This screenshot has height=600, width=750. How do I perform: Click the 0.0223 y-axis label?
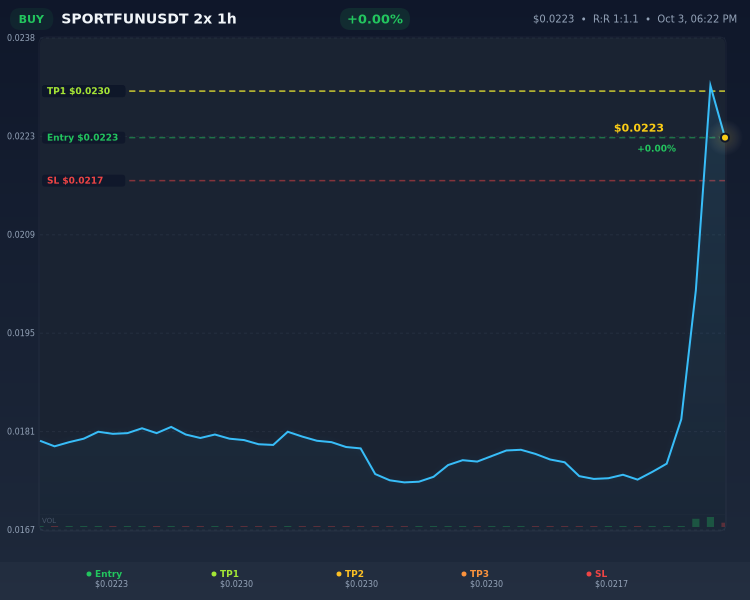pos(21,136)
